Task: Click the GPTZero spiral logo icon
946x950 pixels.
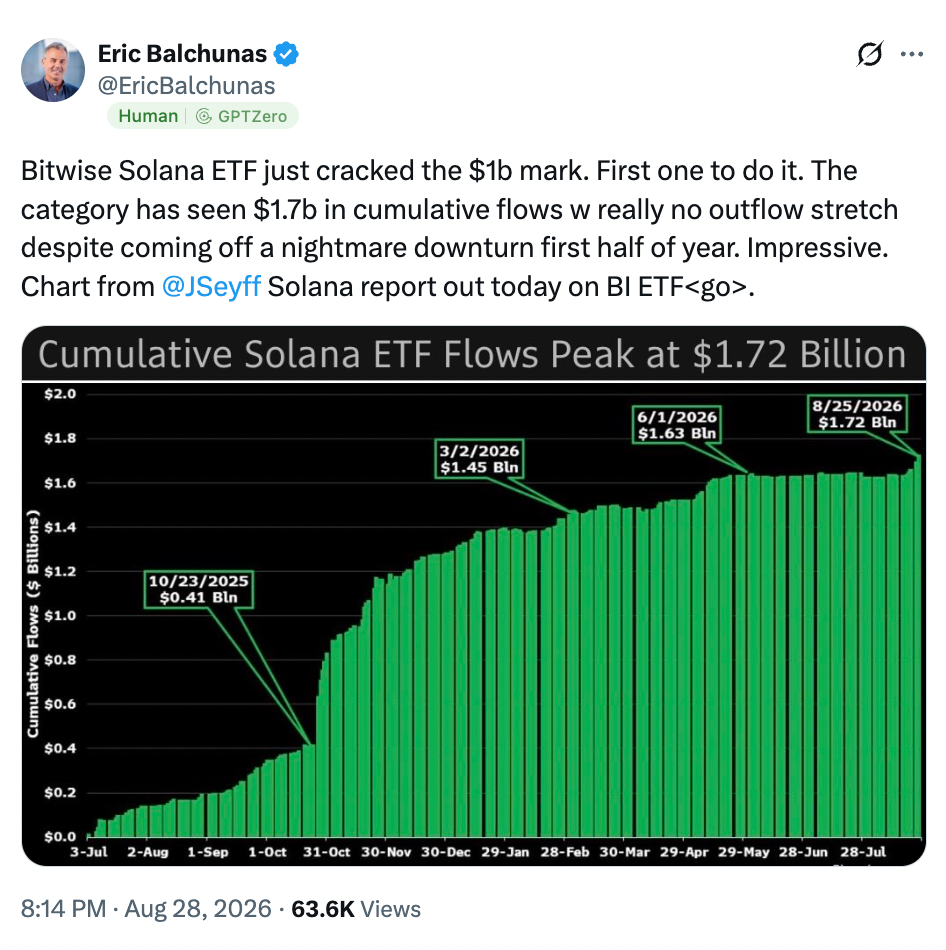Action: tap(204, 116)
